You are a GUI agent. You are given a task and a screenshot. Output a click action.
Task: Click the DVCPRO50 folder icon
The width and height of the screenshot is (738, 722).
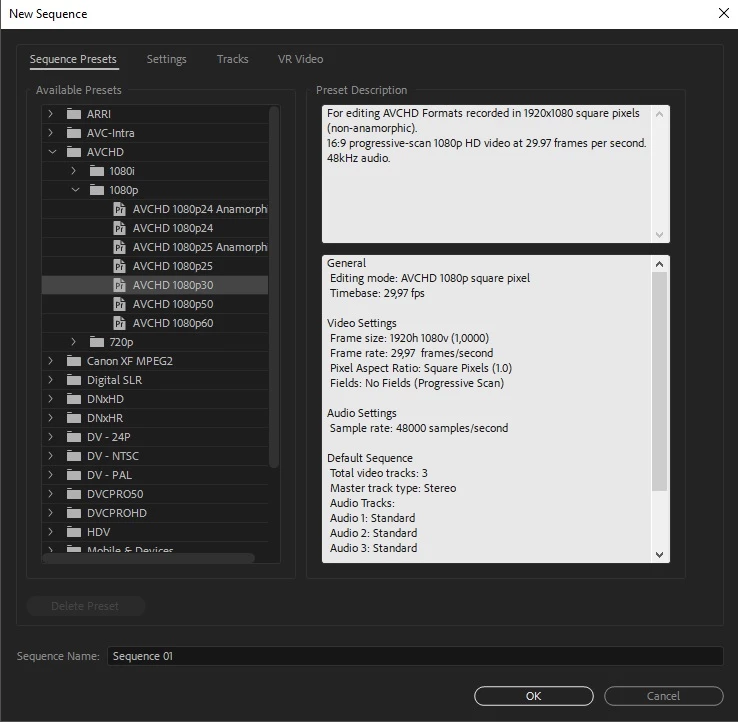click(74, 494)
